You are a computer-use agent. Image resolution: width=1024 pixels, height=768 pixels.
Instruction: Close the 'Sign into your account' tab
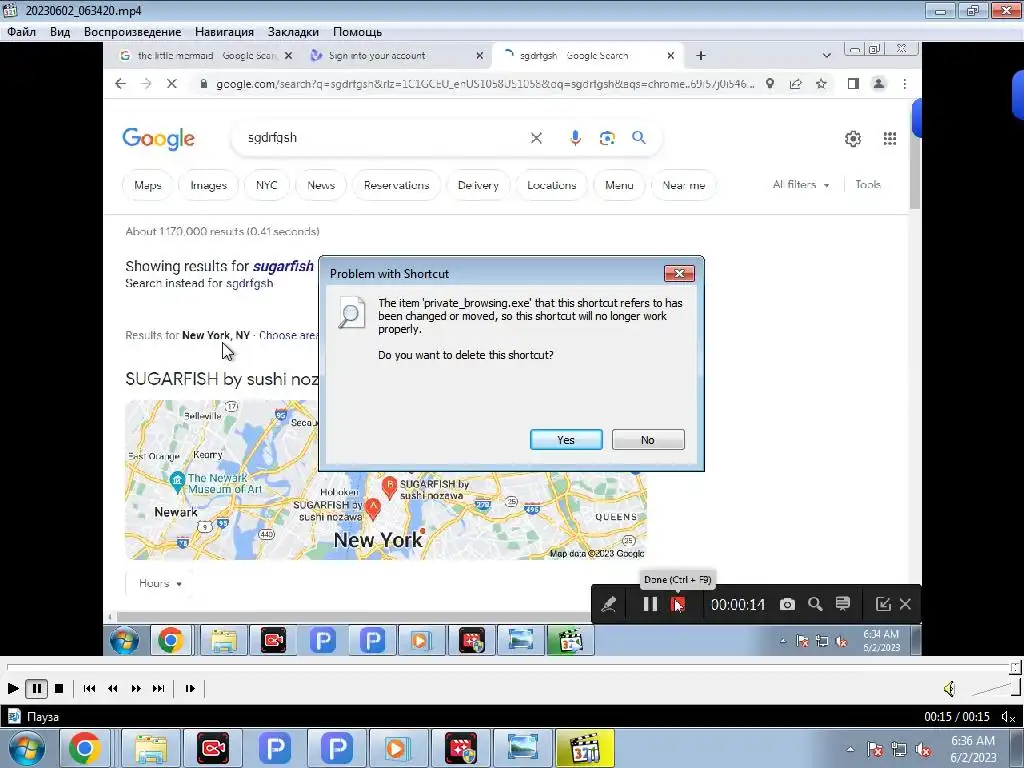click(480, 56)
